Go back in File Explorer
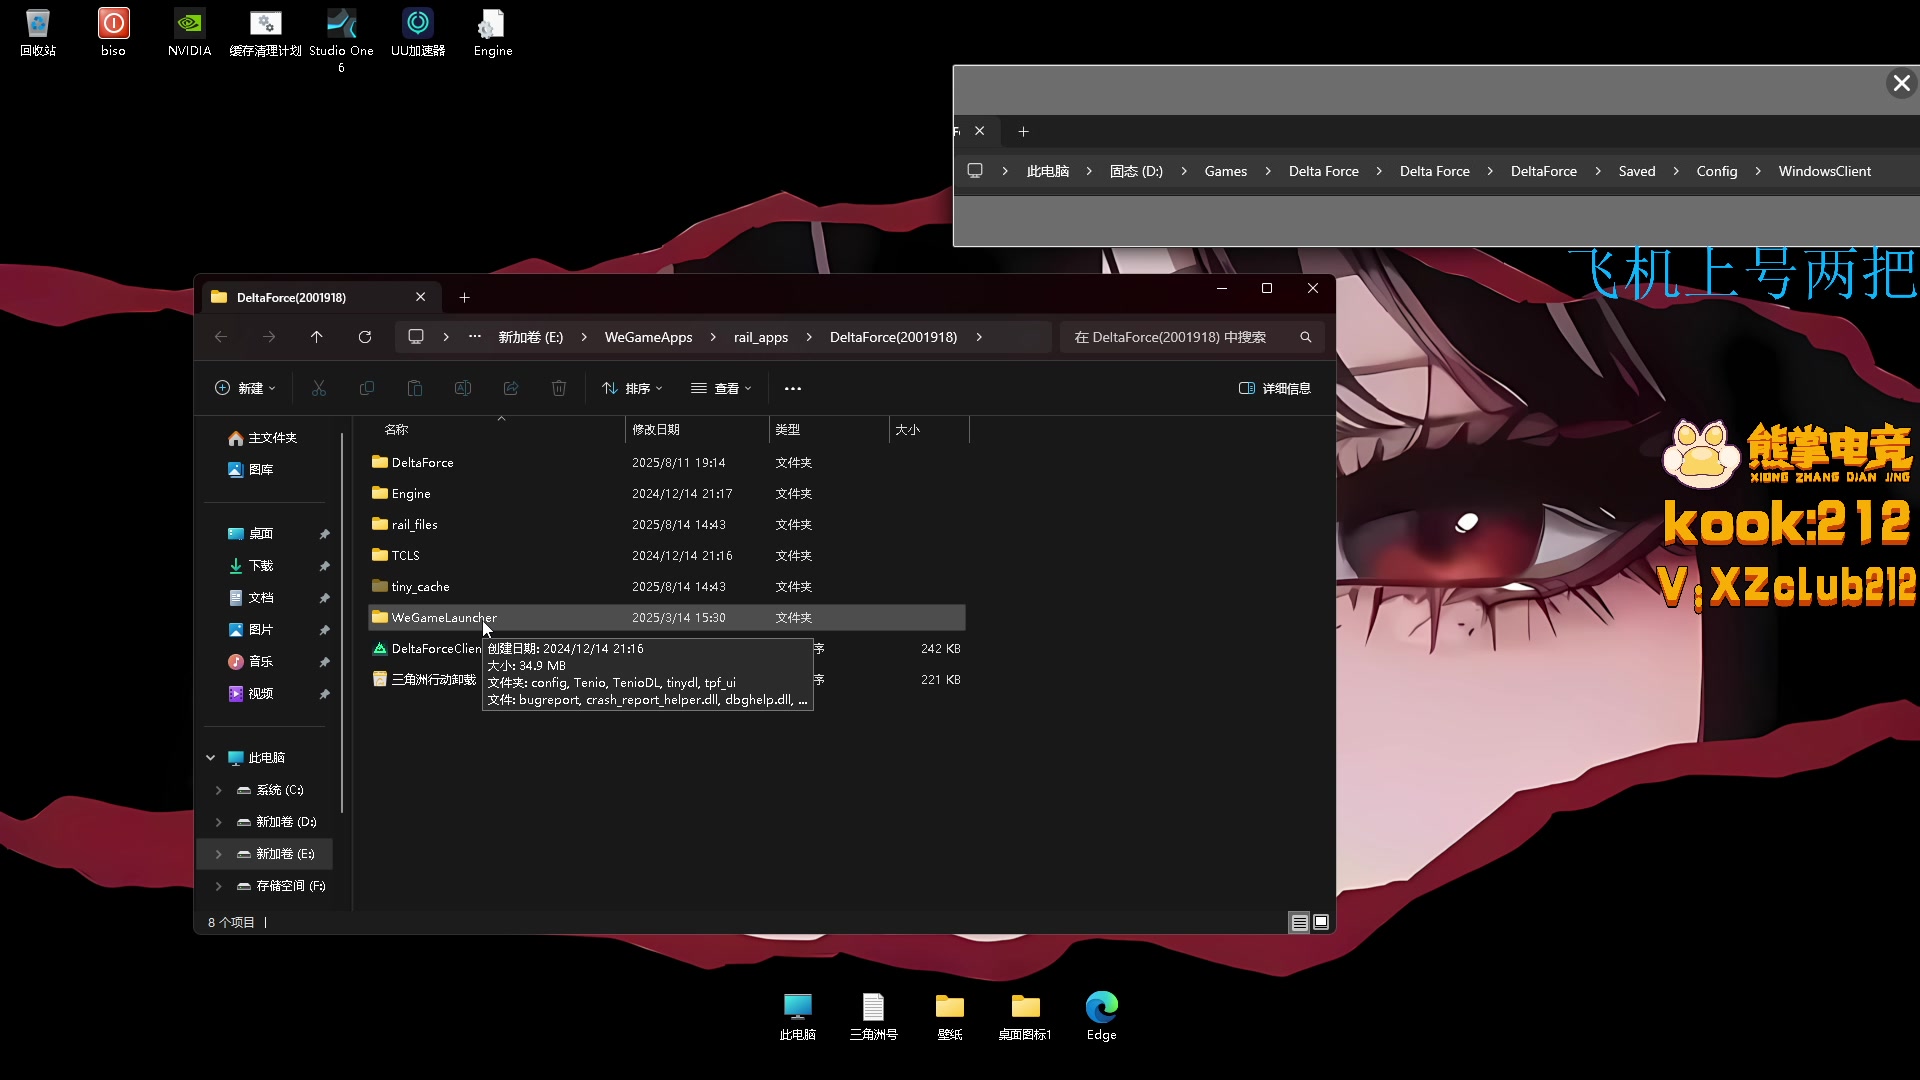The height and width of the screenshot is (1080, 1920). (221, 337)
